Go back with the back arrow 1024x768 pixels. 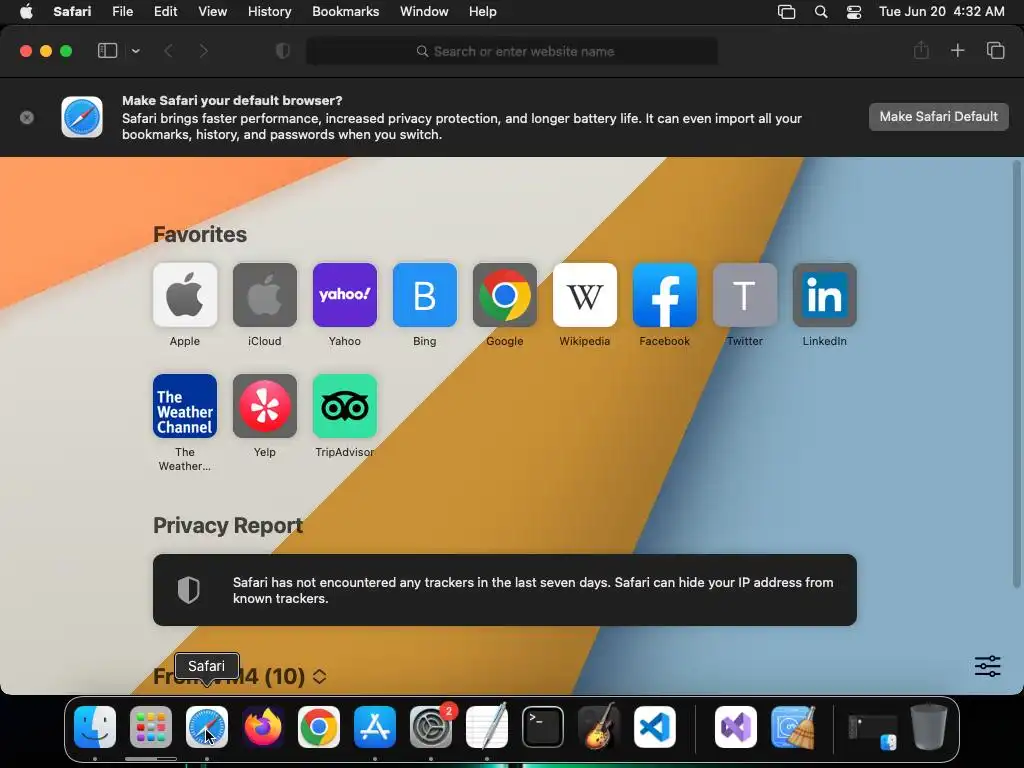tap(168, 51)
